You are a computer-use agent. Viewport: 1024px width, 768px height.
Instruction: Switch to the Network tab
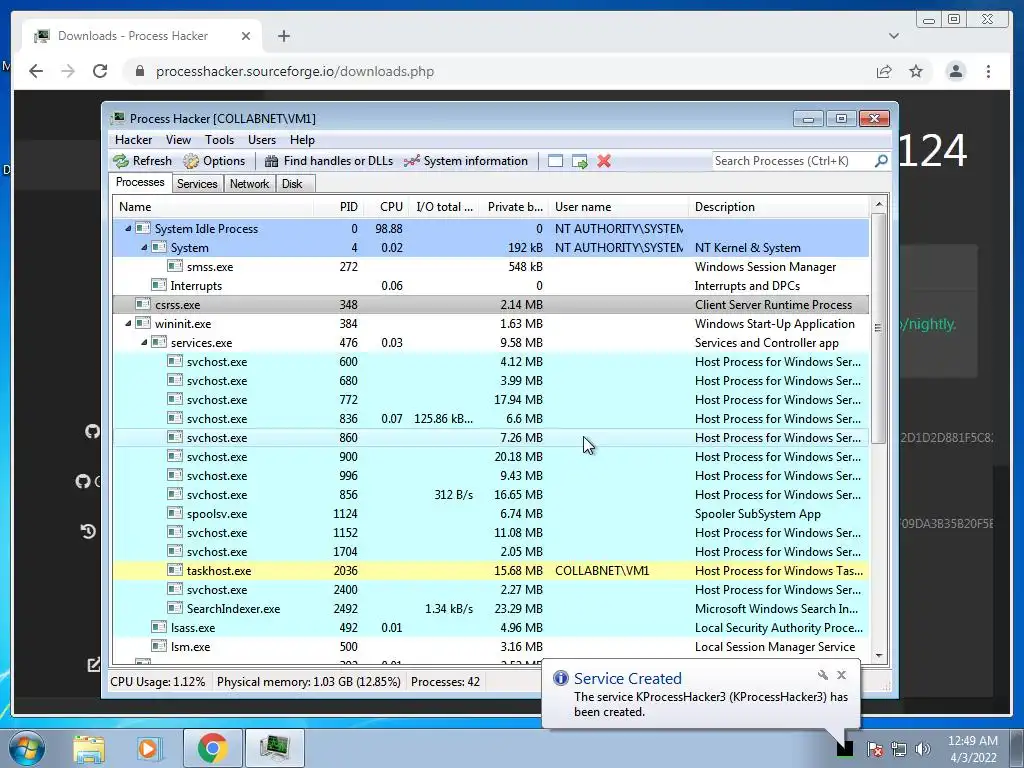249,184
